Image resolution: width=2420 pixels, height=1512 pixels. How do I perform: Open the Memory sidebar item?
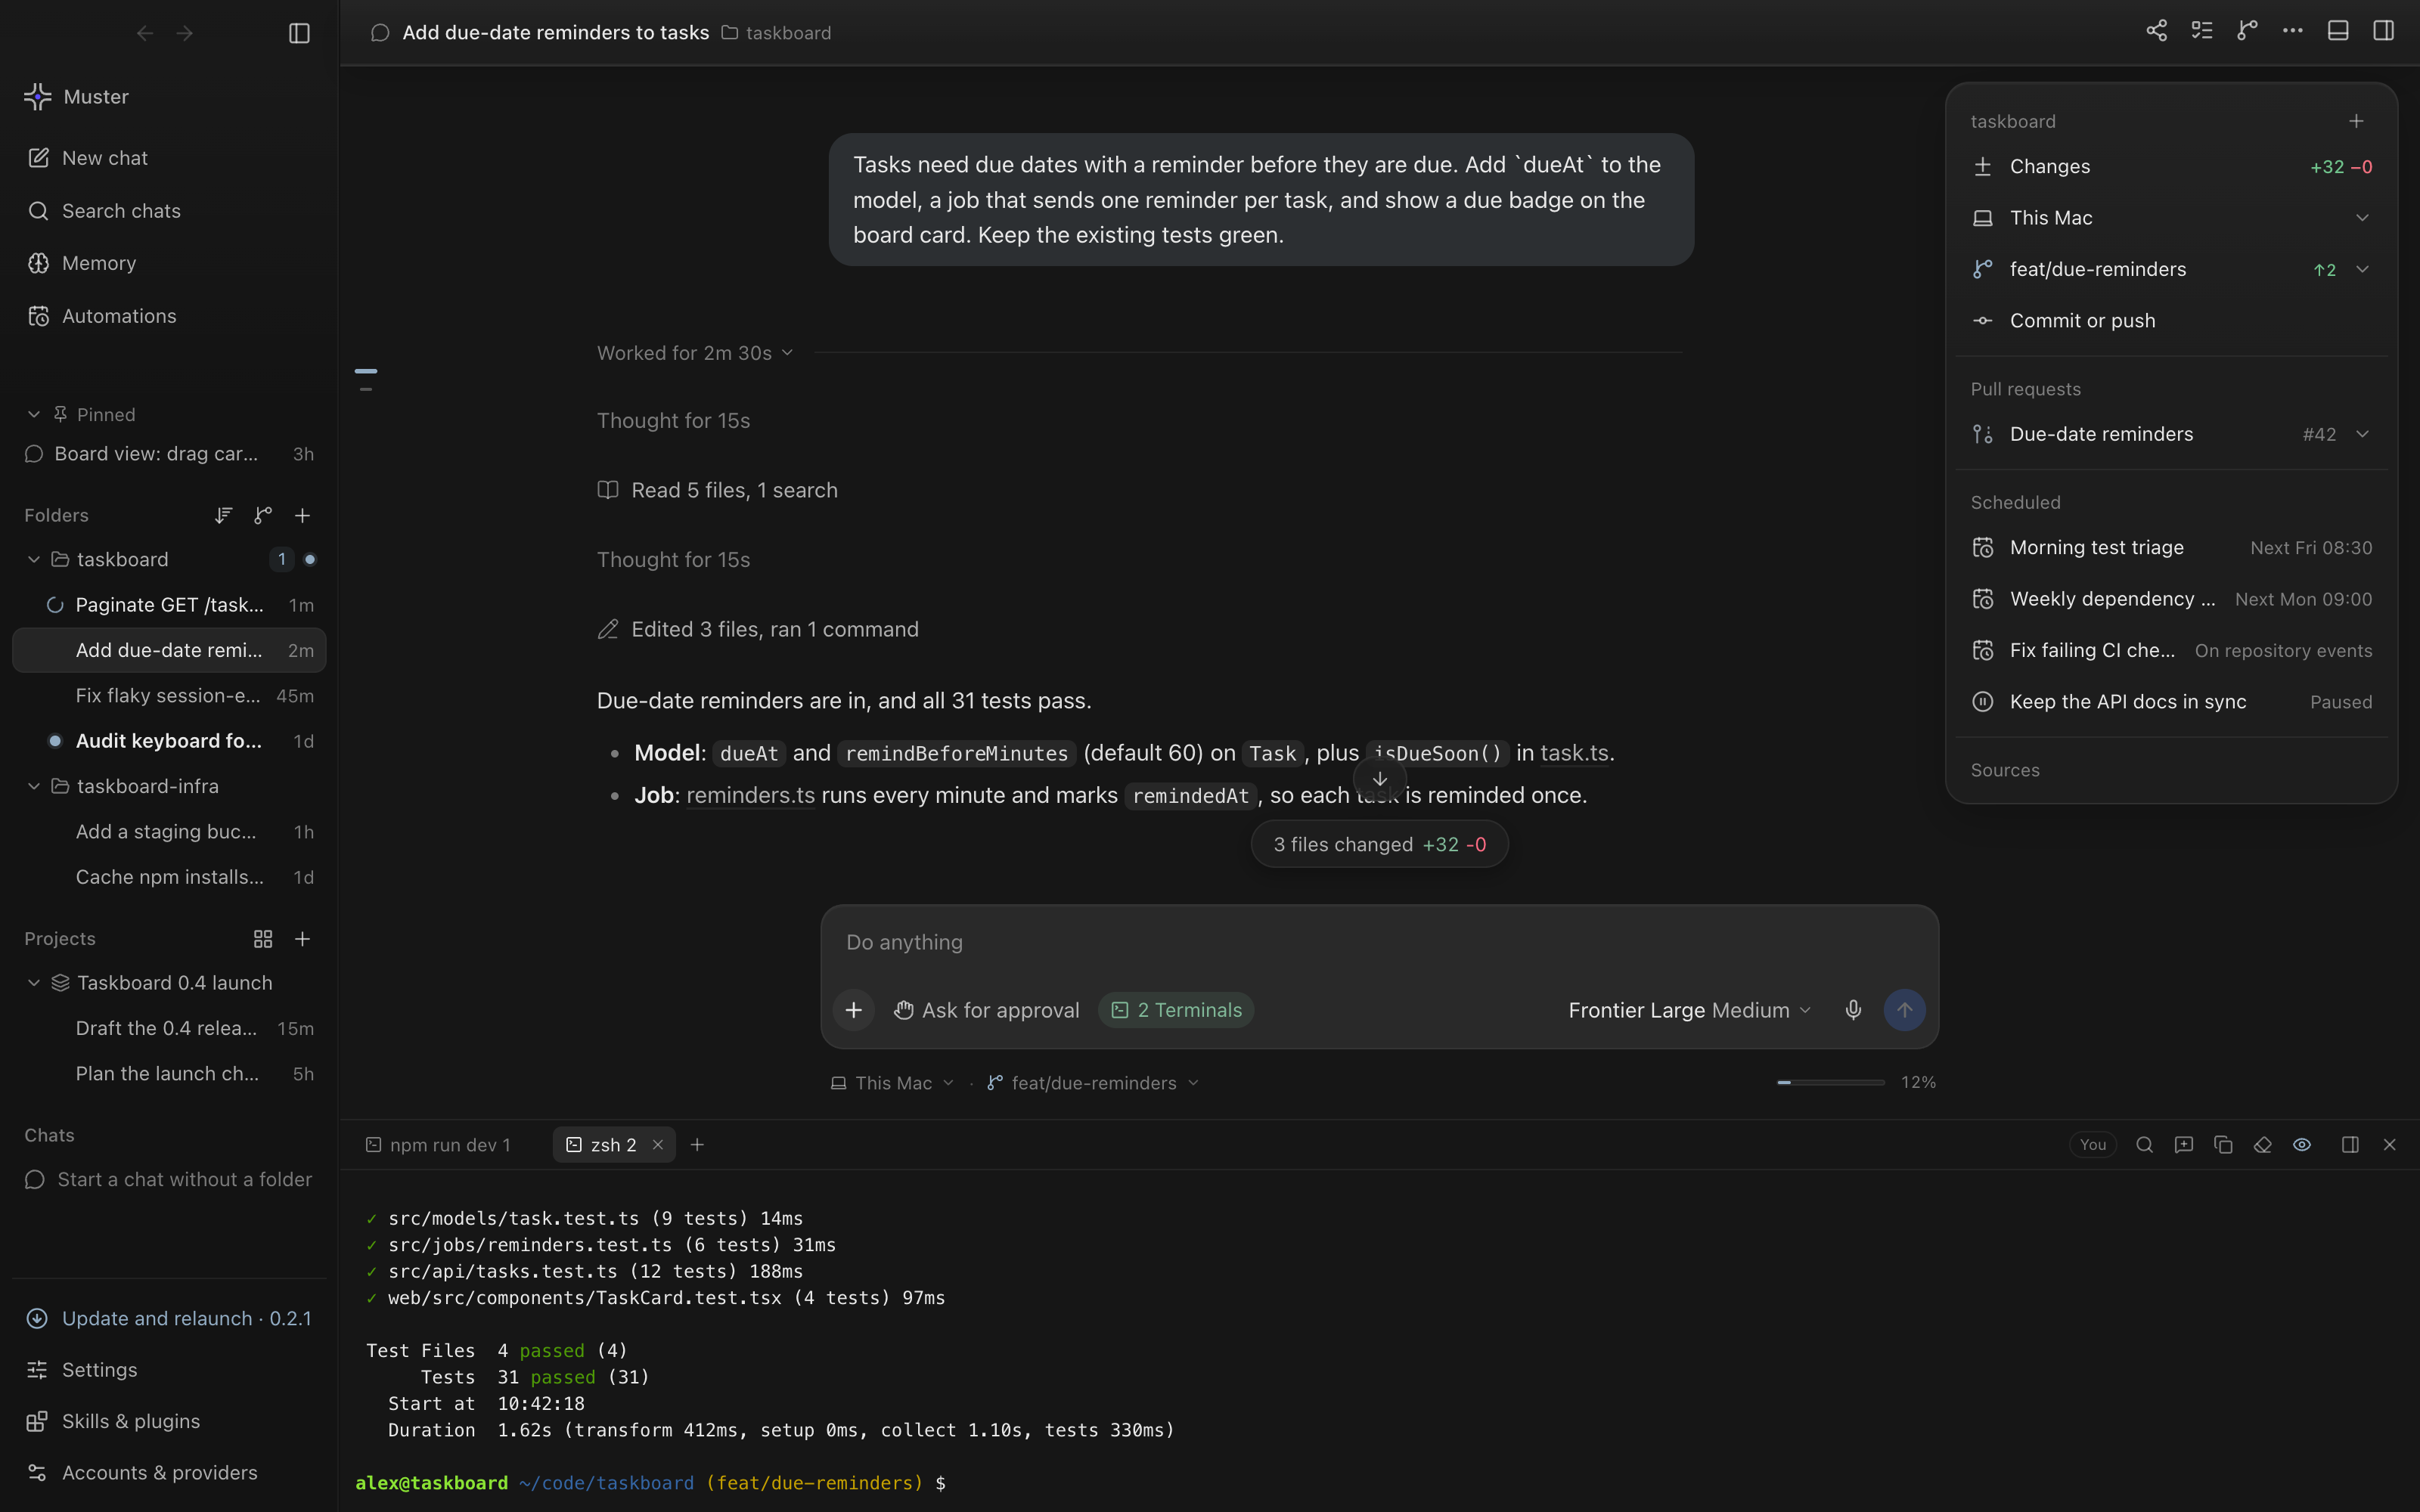[169, 263]
